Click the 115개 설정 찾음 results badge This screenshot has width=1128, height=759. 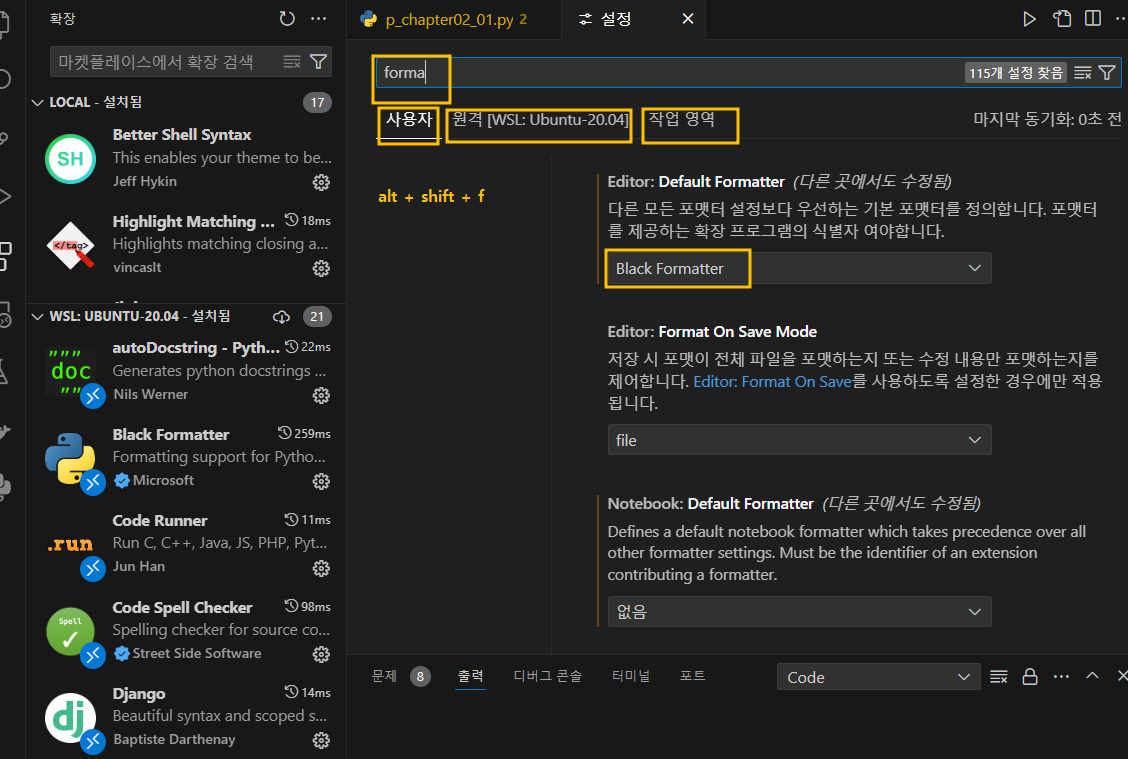click(1015, 73)
